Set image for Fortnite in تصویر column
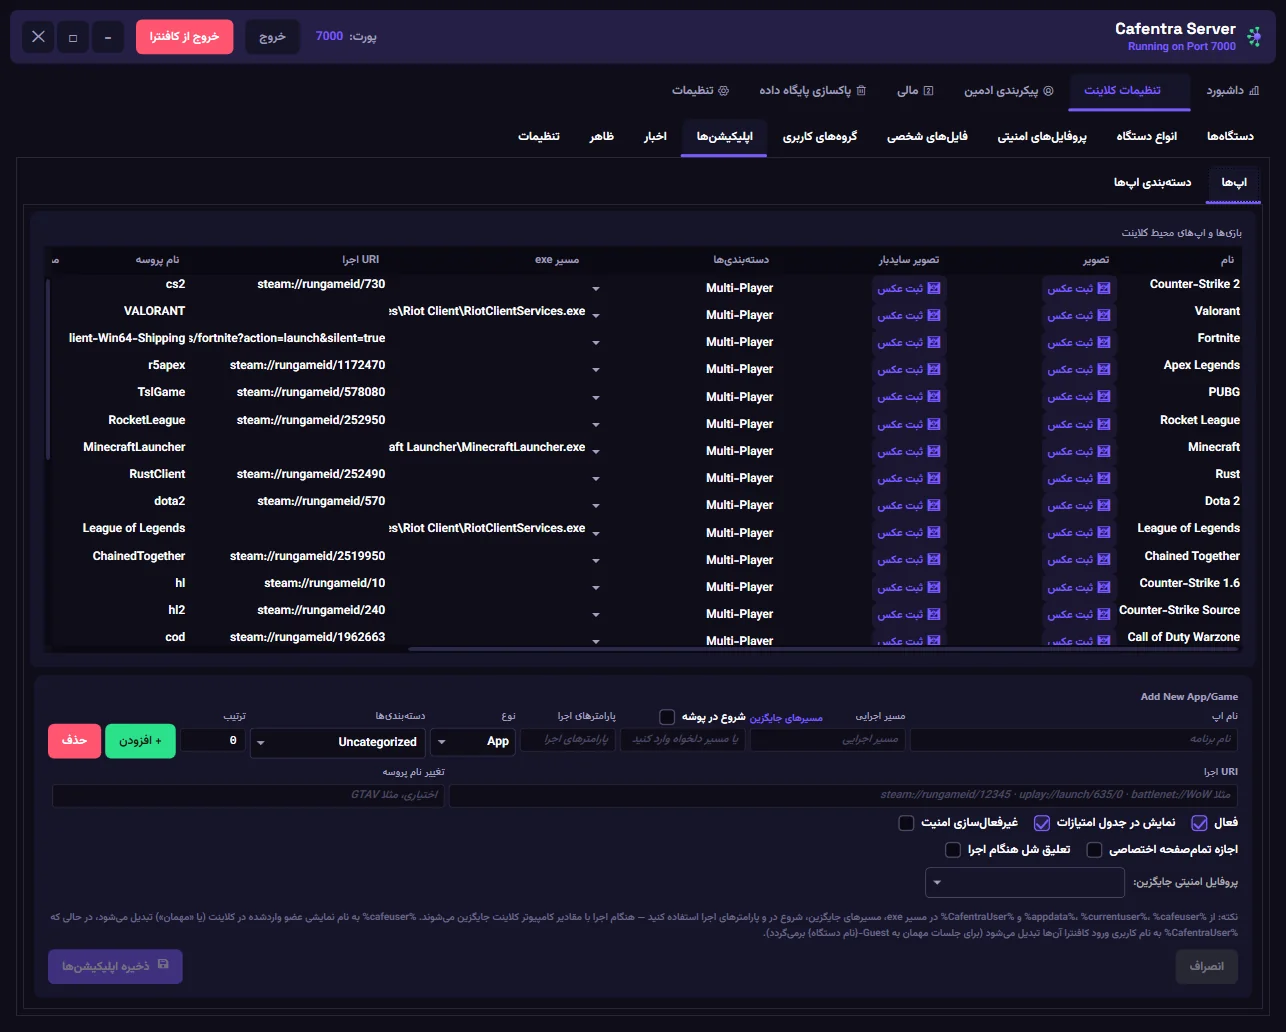The width and height of the screenshot is (1286, 1032). tap(1079, 342)
